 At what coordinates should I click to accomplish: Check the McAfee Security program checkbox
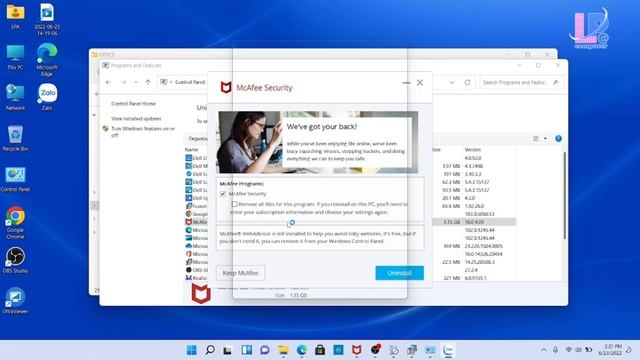pyautogui.click(x=223, y=194)
